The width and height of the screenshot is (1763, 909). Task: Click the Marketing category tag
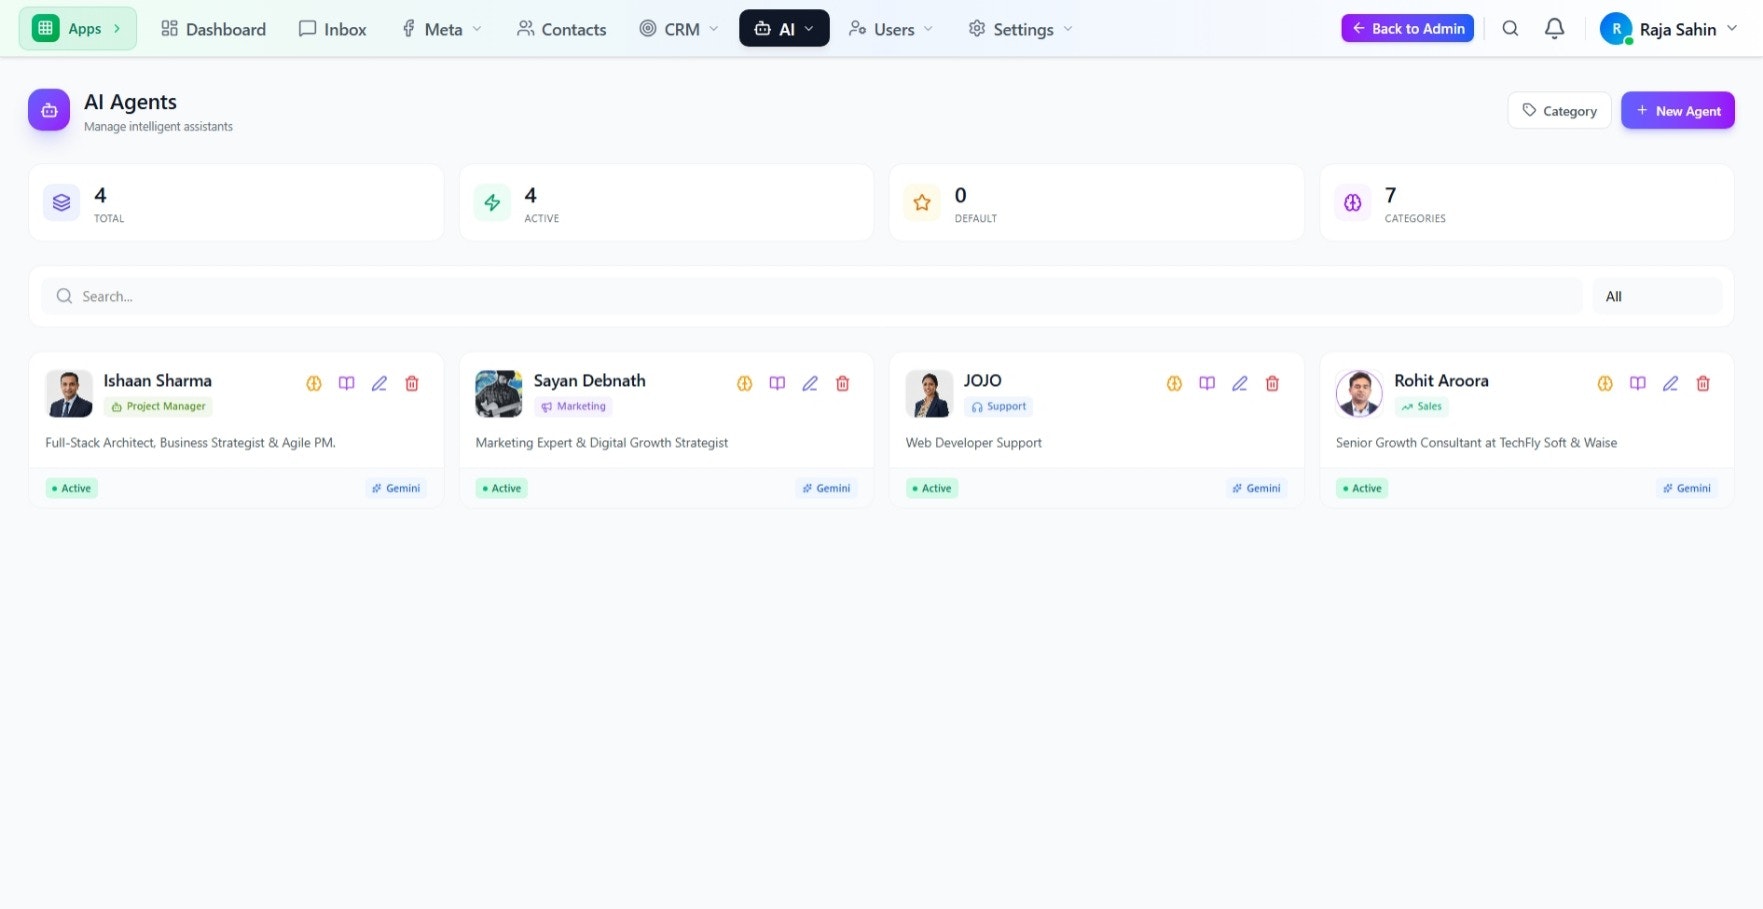(573, 407)
